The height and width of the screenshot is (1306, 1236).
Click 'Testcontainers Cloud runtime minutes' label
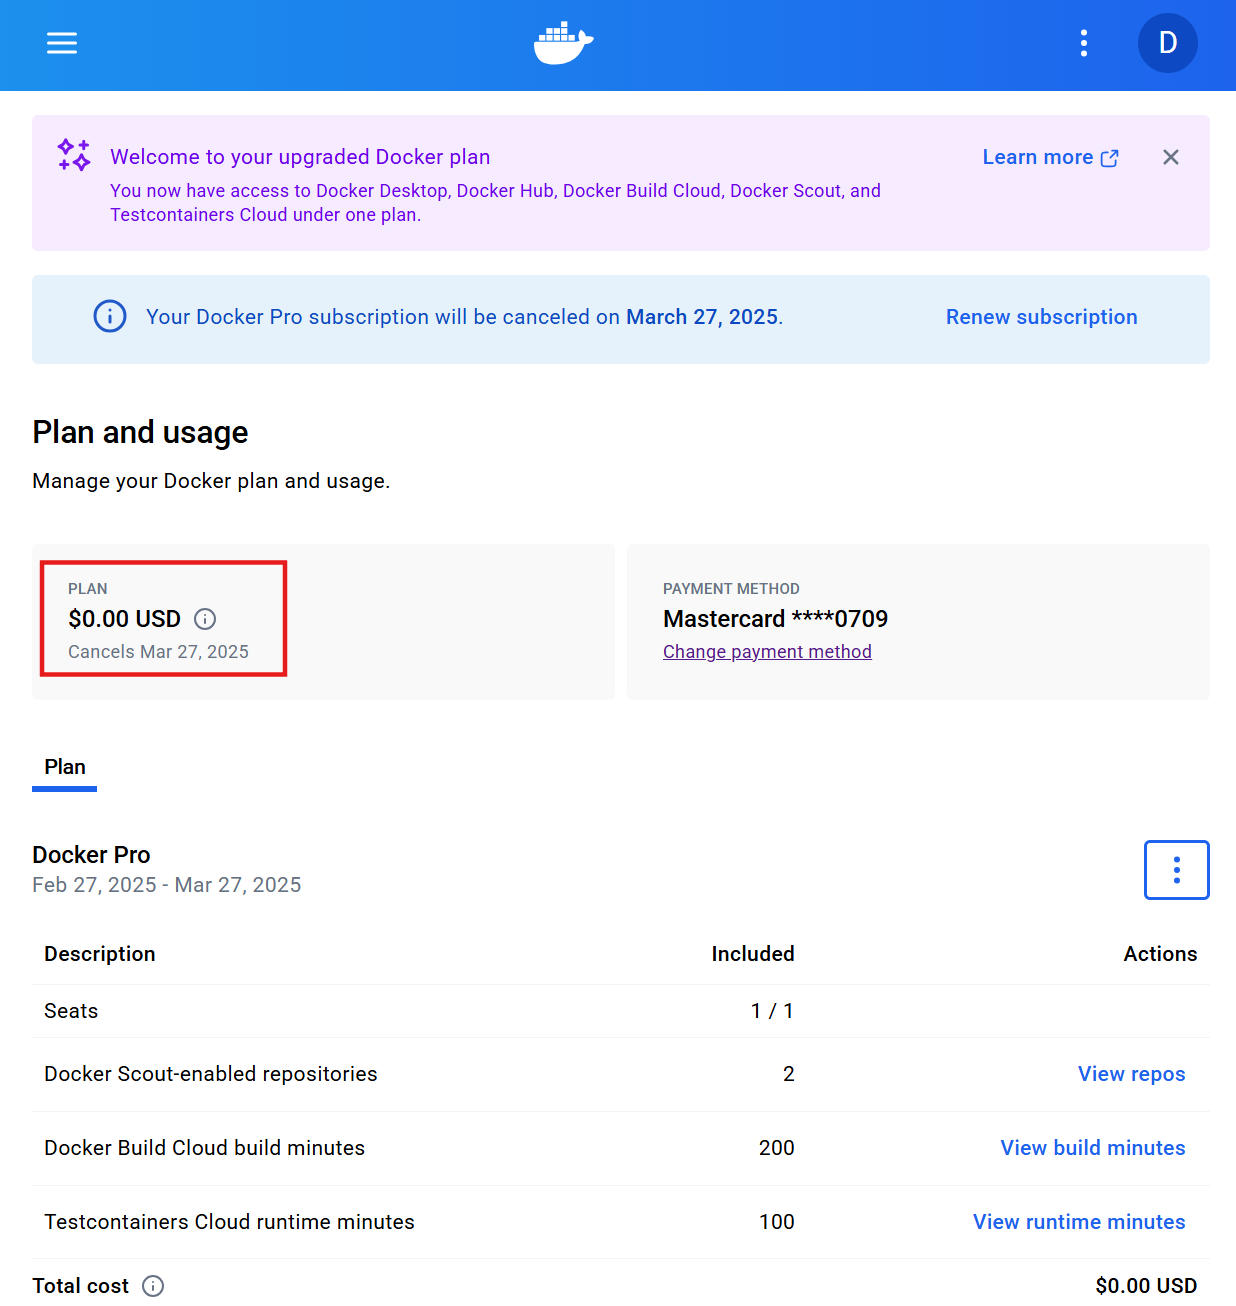click(x=229, y=1222)
